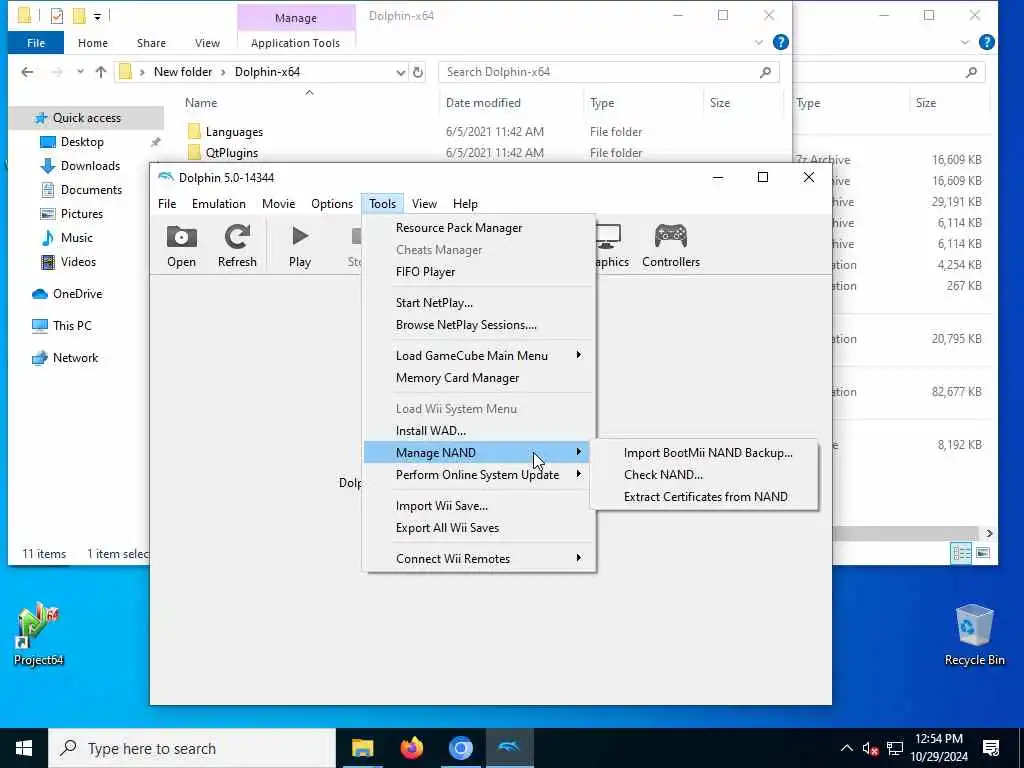Open the Options menu in Dolphin
Image resolution: width=1024 pixels, height=768 pixels.
coord(332,204)
